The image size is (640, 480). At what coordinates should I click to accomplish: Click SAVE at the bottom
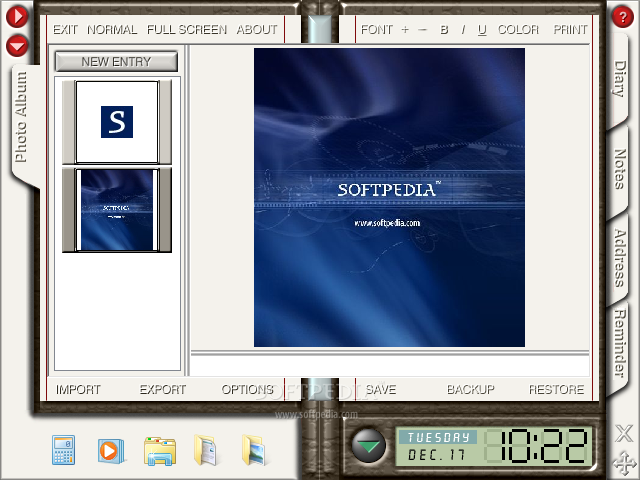pyautogui.click(x=381, y=389)
